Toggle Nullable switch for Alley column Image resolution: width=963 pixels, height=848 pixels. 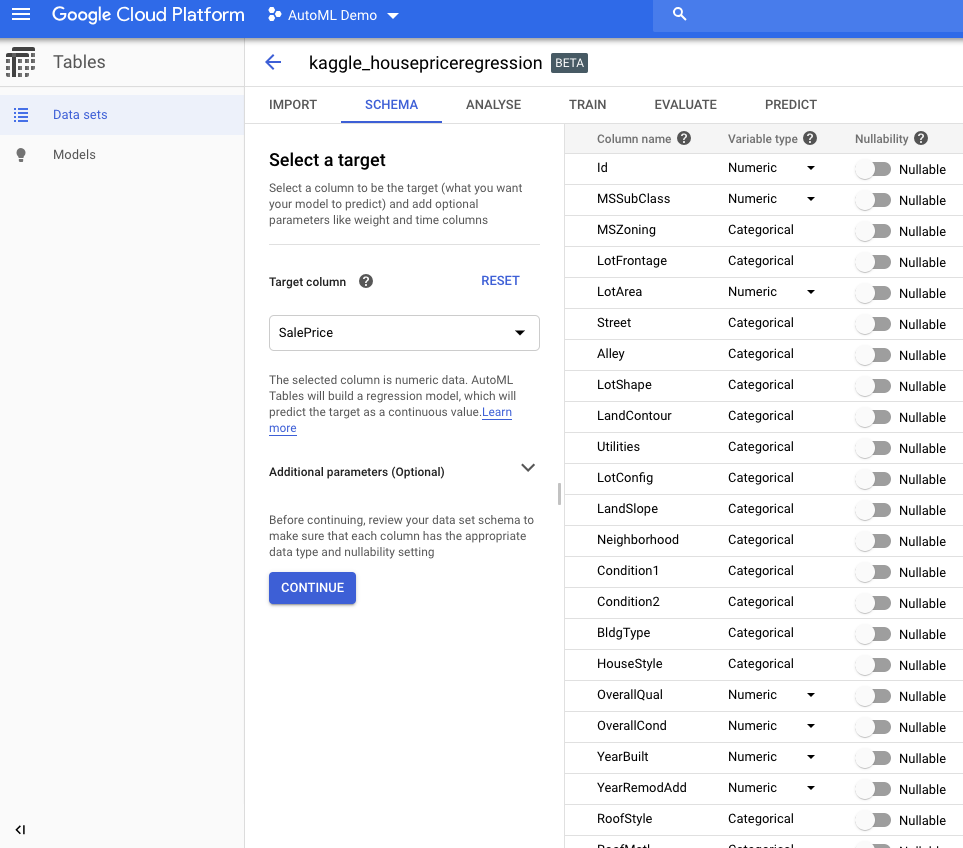click(873, 356)
